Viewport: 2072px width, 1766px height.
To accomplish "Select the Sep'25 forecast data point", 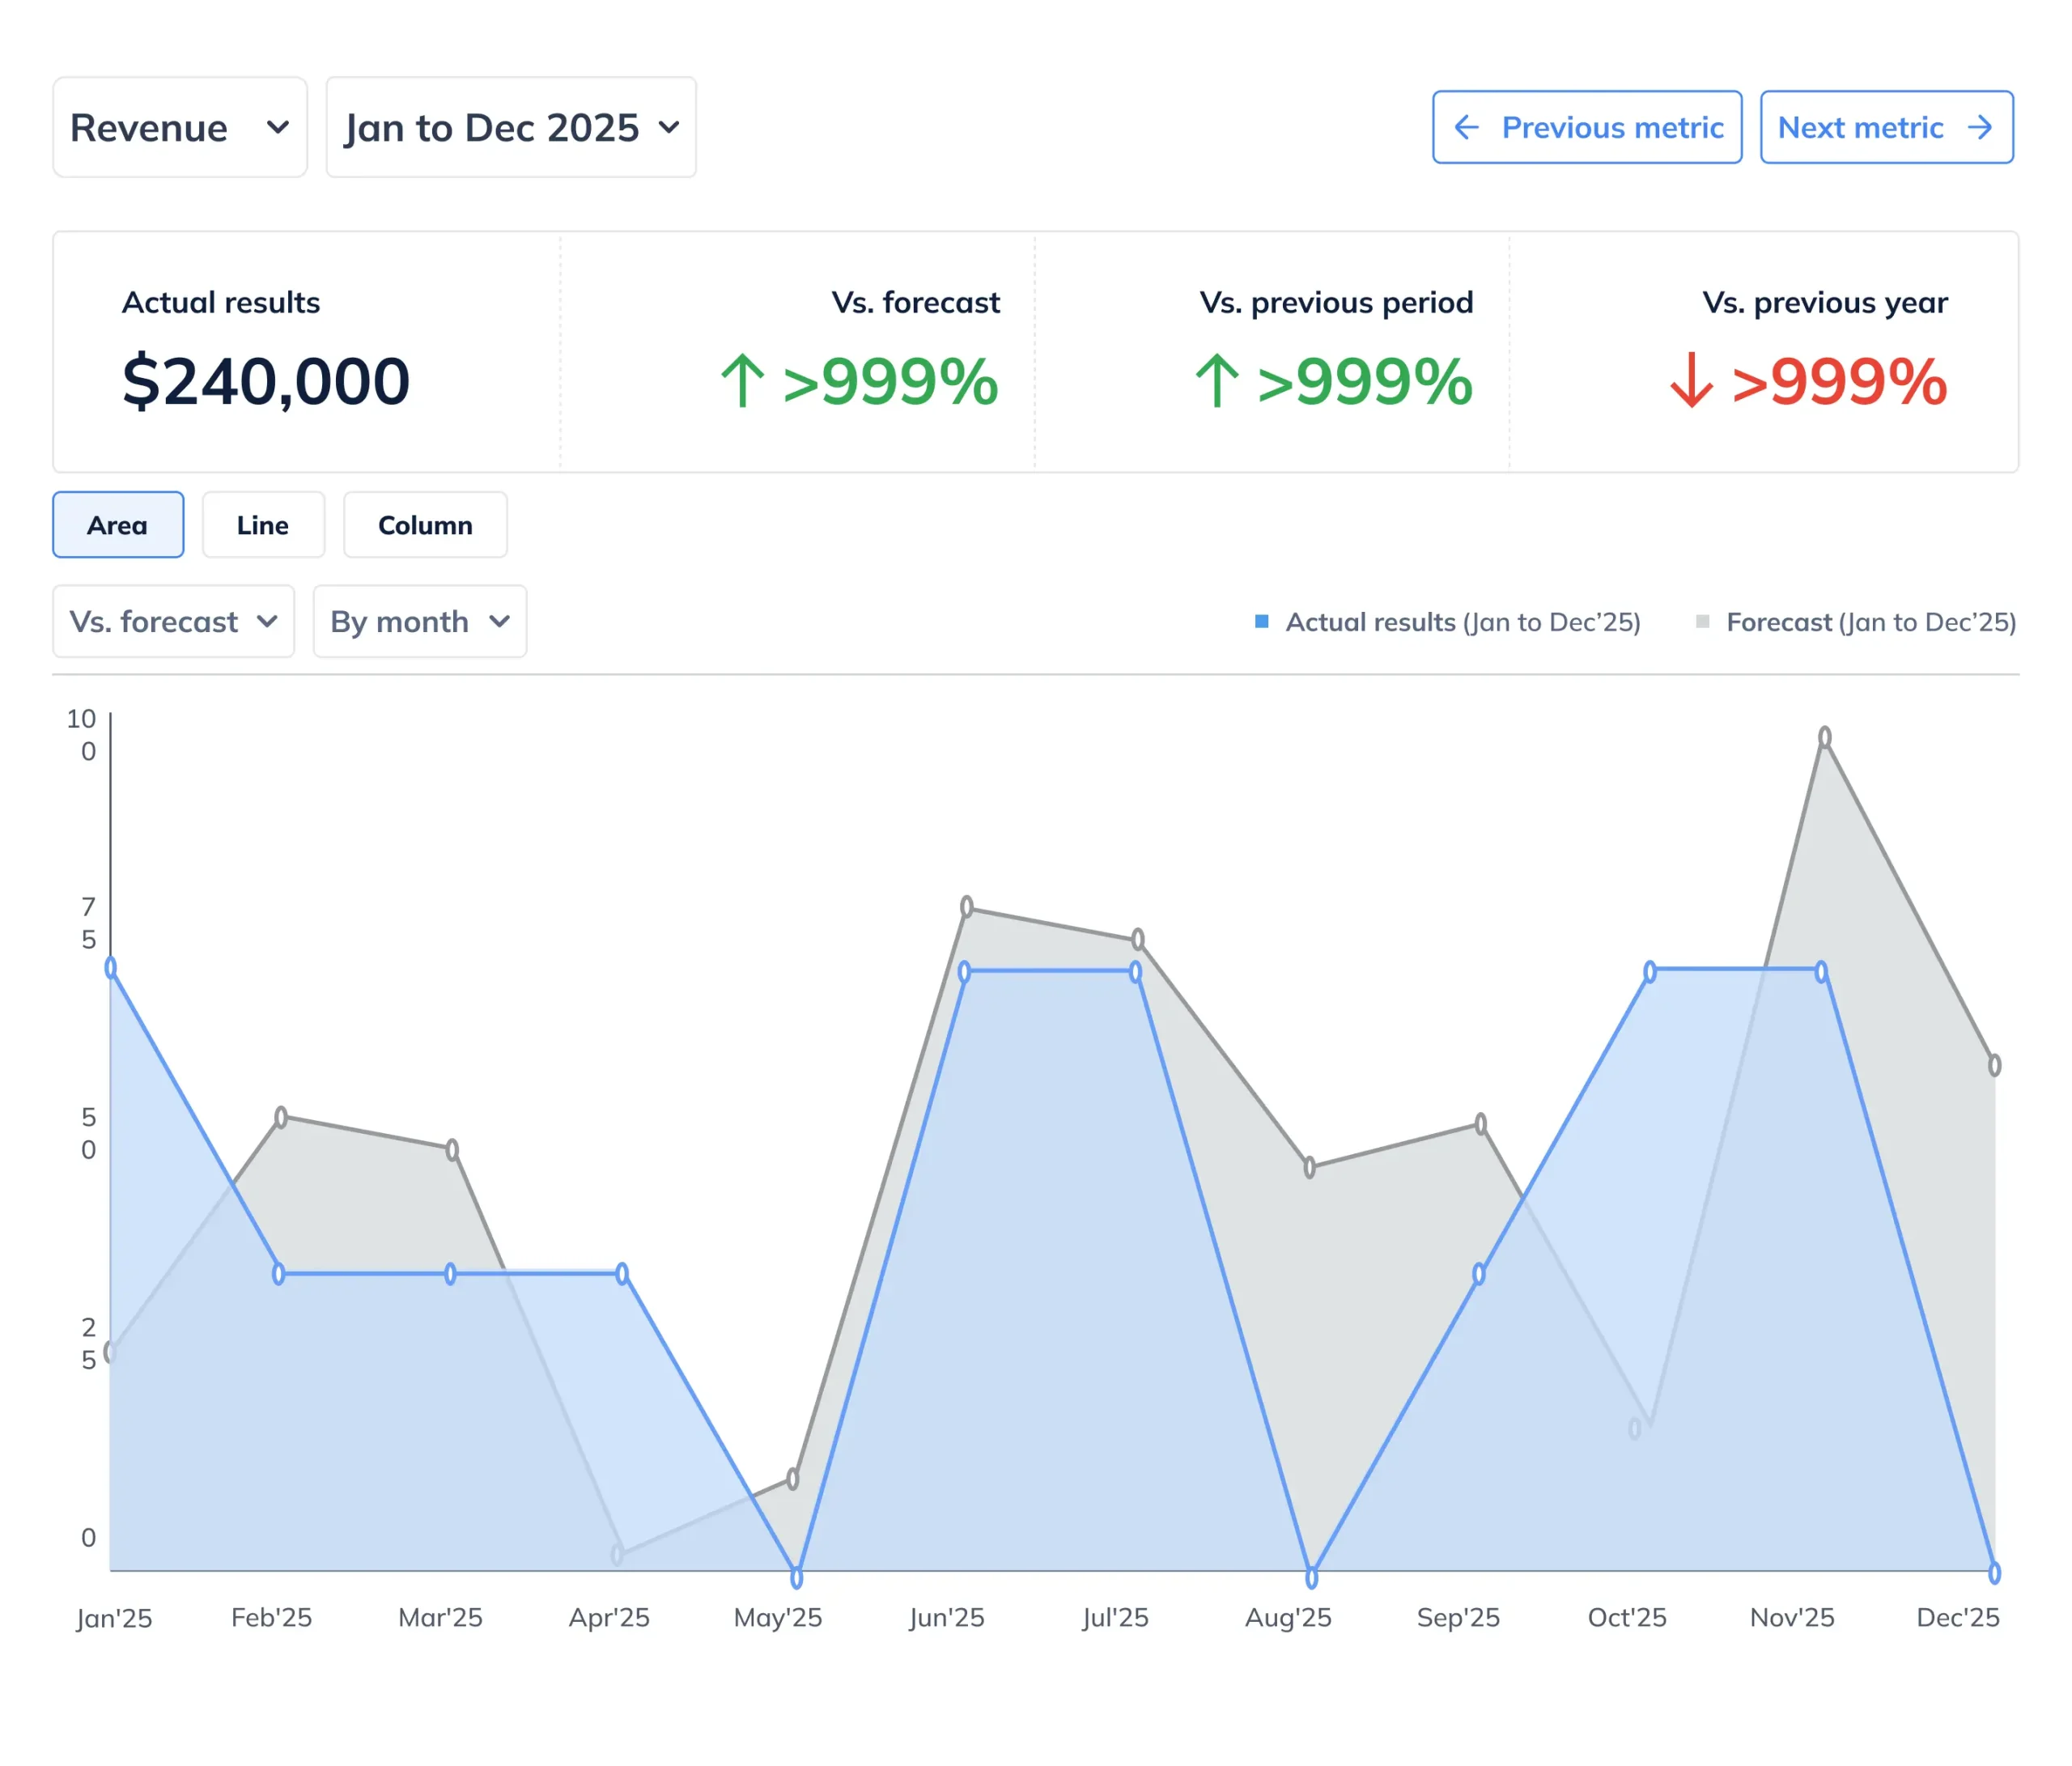I will (1481, 1124).
